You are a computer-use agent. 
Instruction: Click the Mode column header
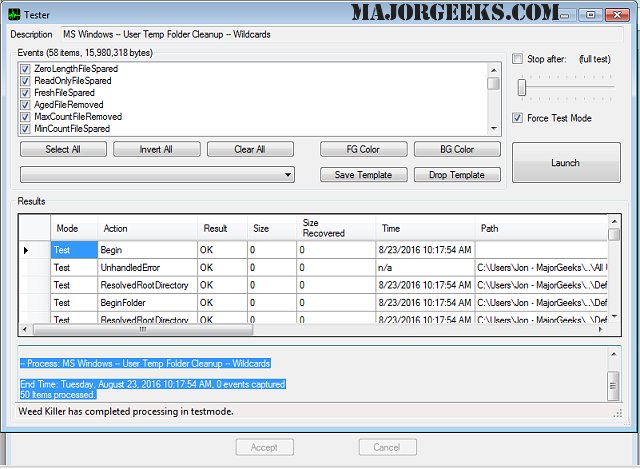pyautogui.click(x=74, y=228)
